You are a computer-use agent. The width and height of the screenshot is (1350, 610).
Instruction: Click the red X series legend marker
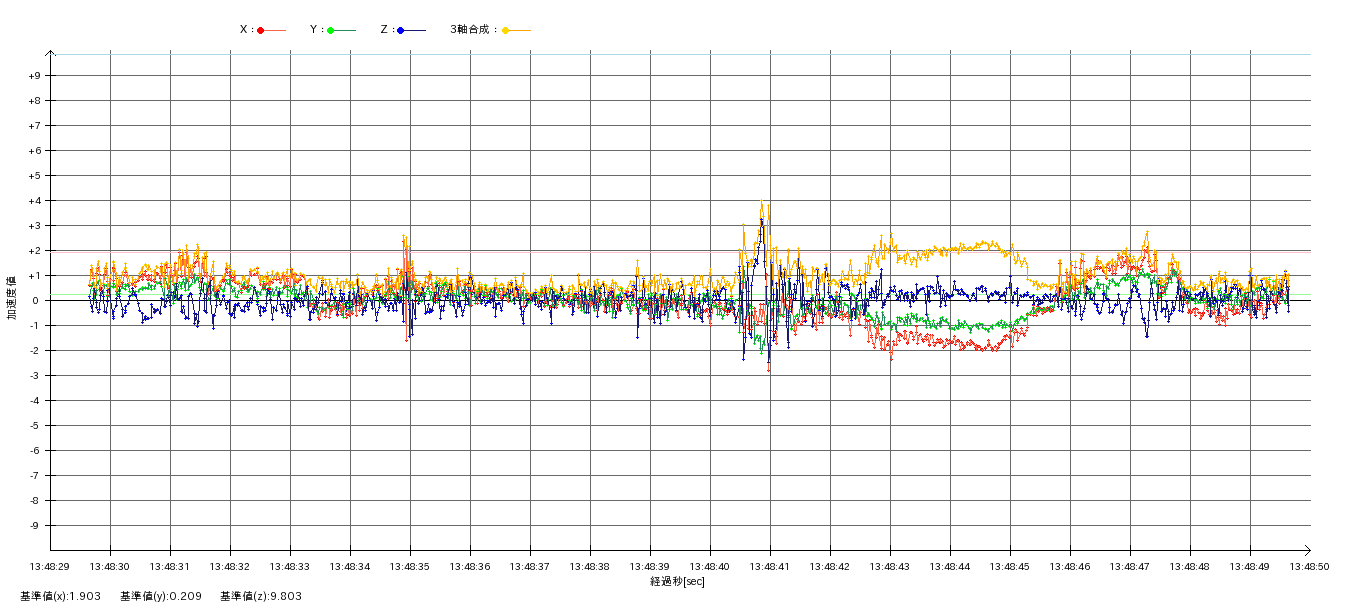click(261, 30)
